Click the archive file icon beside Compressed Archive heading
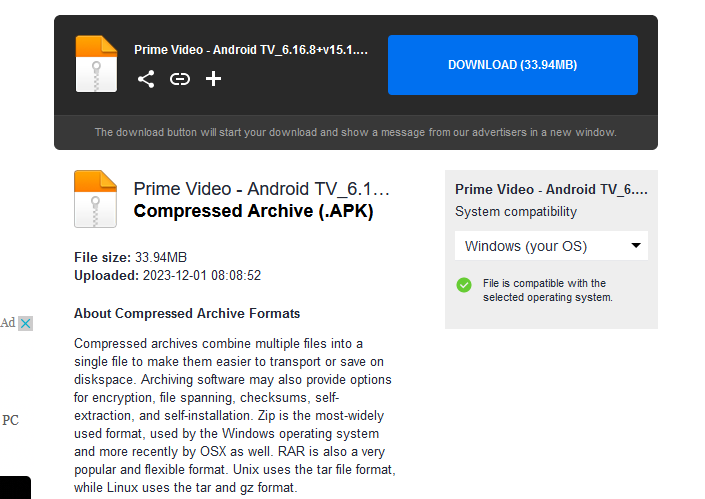Viewport: 705px width, 499px height. (95, 199)
